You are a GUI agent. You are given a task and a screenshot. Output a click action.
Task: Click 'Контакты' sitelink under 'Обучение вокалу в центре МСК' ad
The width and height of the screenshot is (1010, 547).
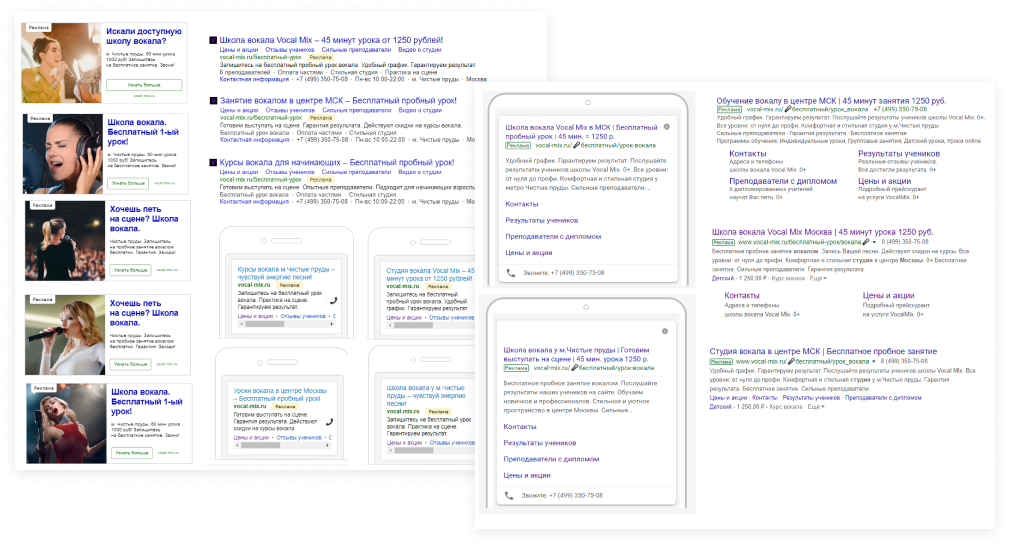pos(748,153)
